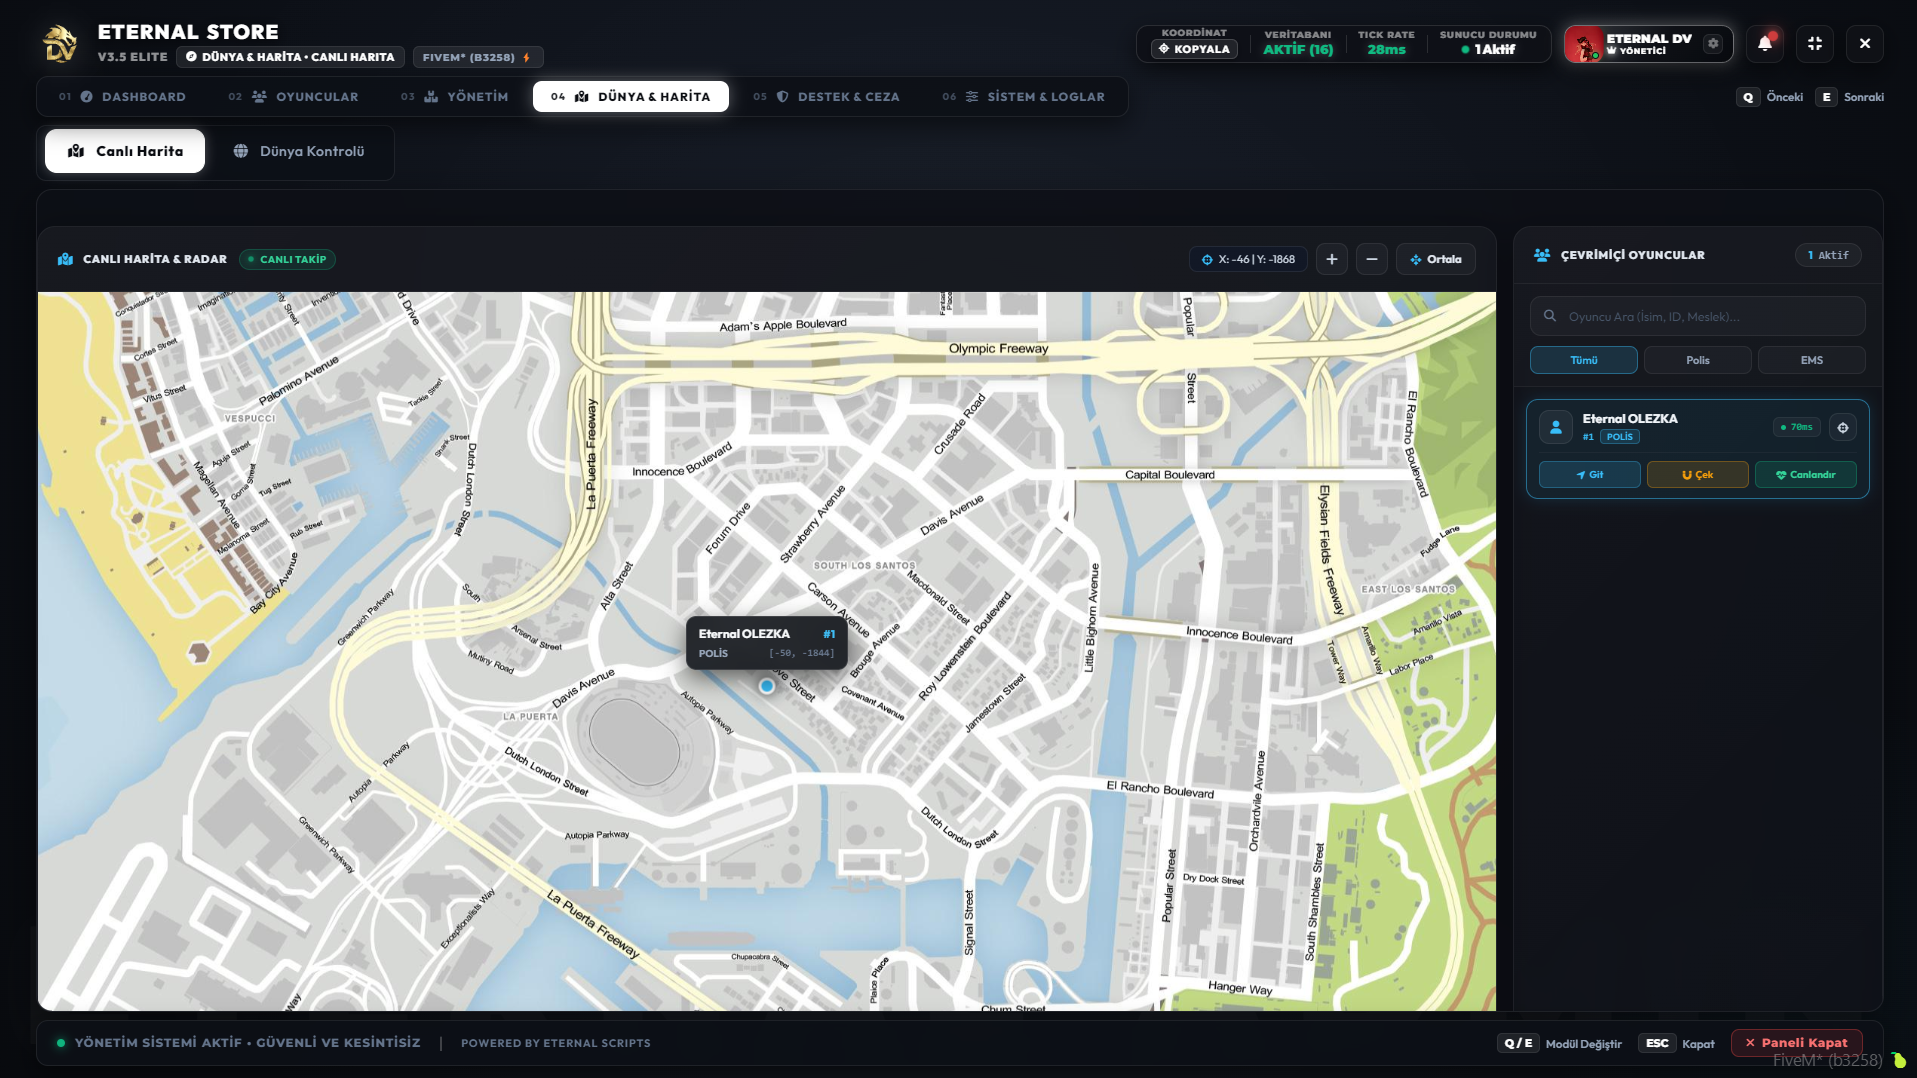The height and width of the screenshot is (1078, 1917).
Task: Click the 1 Aktif player count badge
Action: click(x=1828, y=256)
